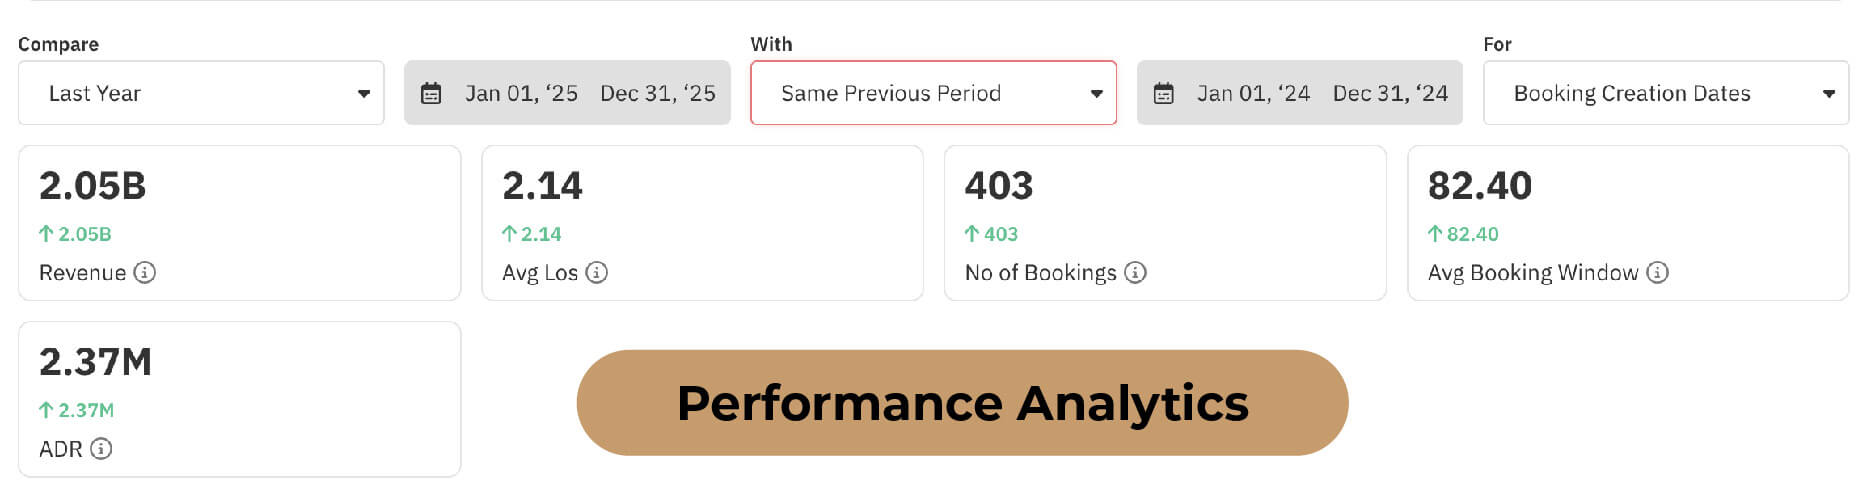1870x501 pixels.
Task: Click the 2.05B Revenue card
Action: coord(239,223)
